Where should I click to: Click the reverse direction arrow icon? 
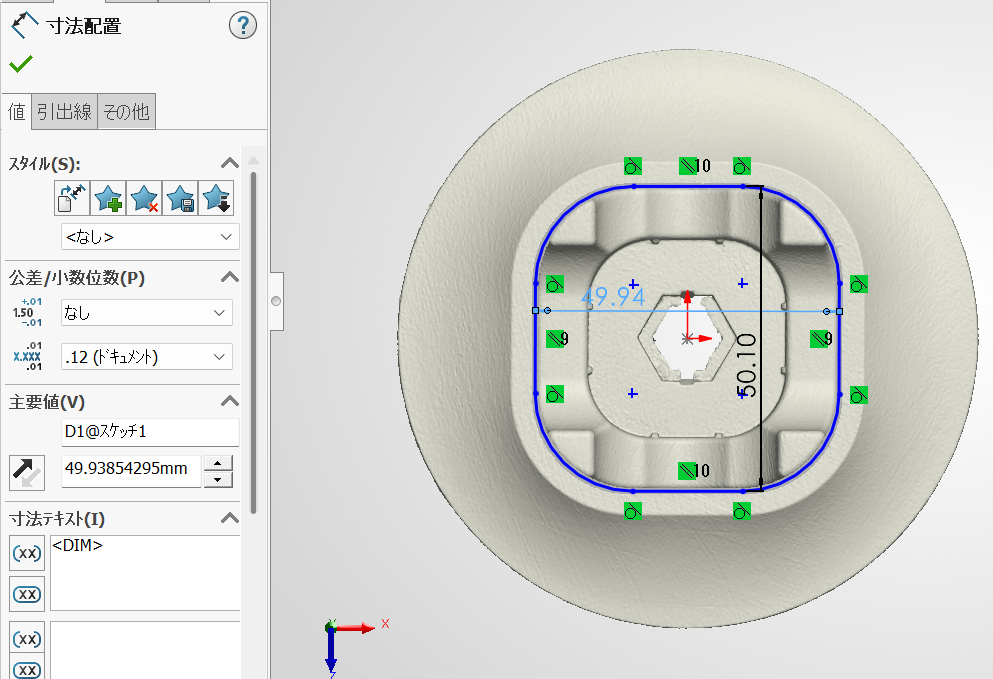tap(26, 471)
